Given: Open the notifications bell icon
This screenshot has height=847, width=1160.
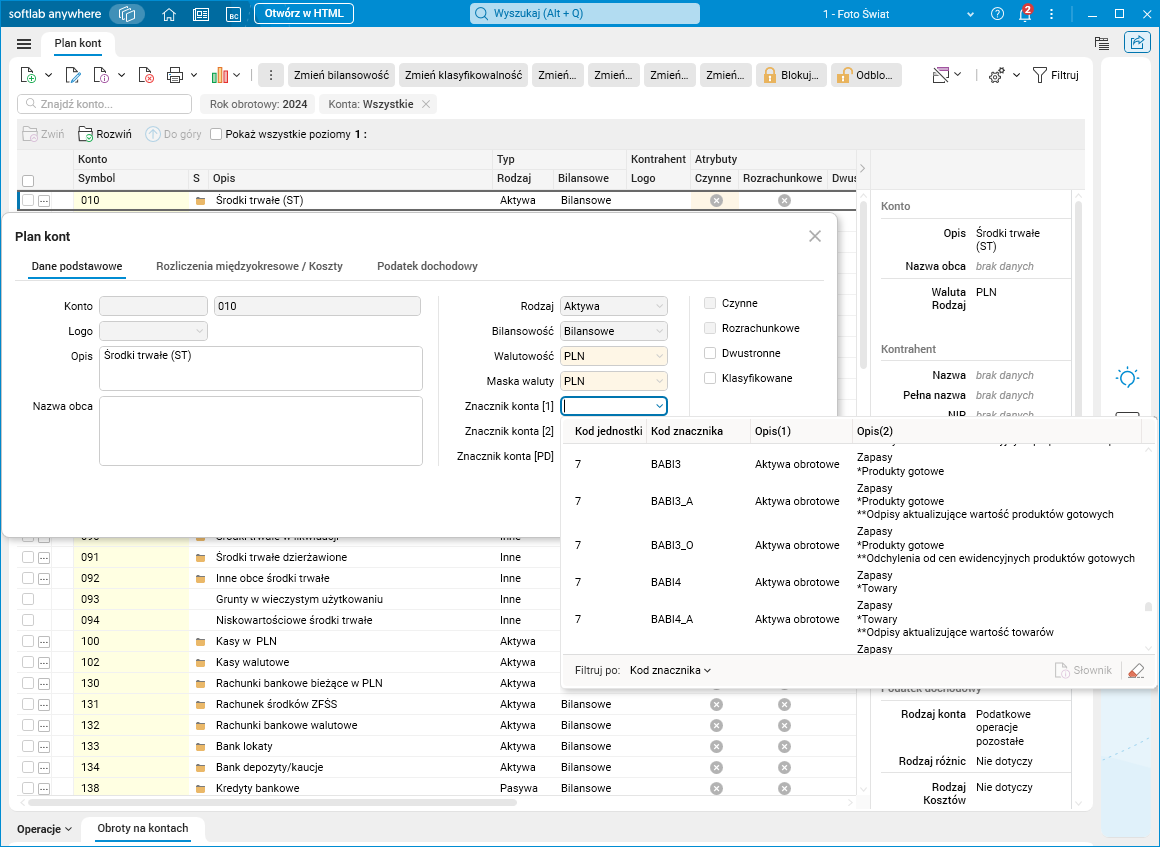Looking at the screenshot, I should pyautogui.click(x=1024, y=14).
